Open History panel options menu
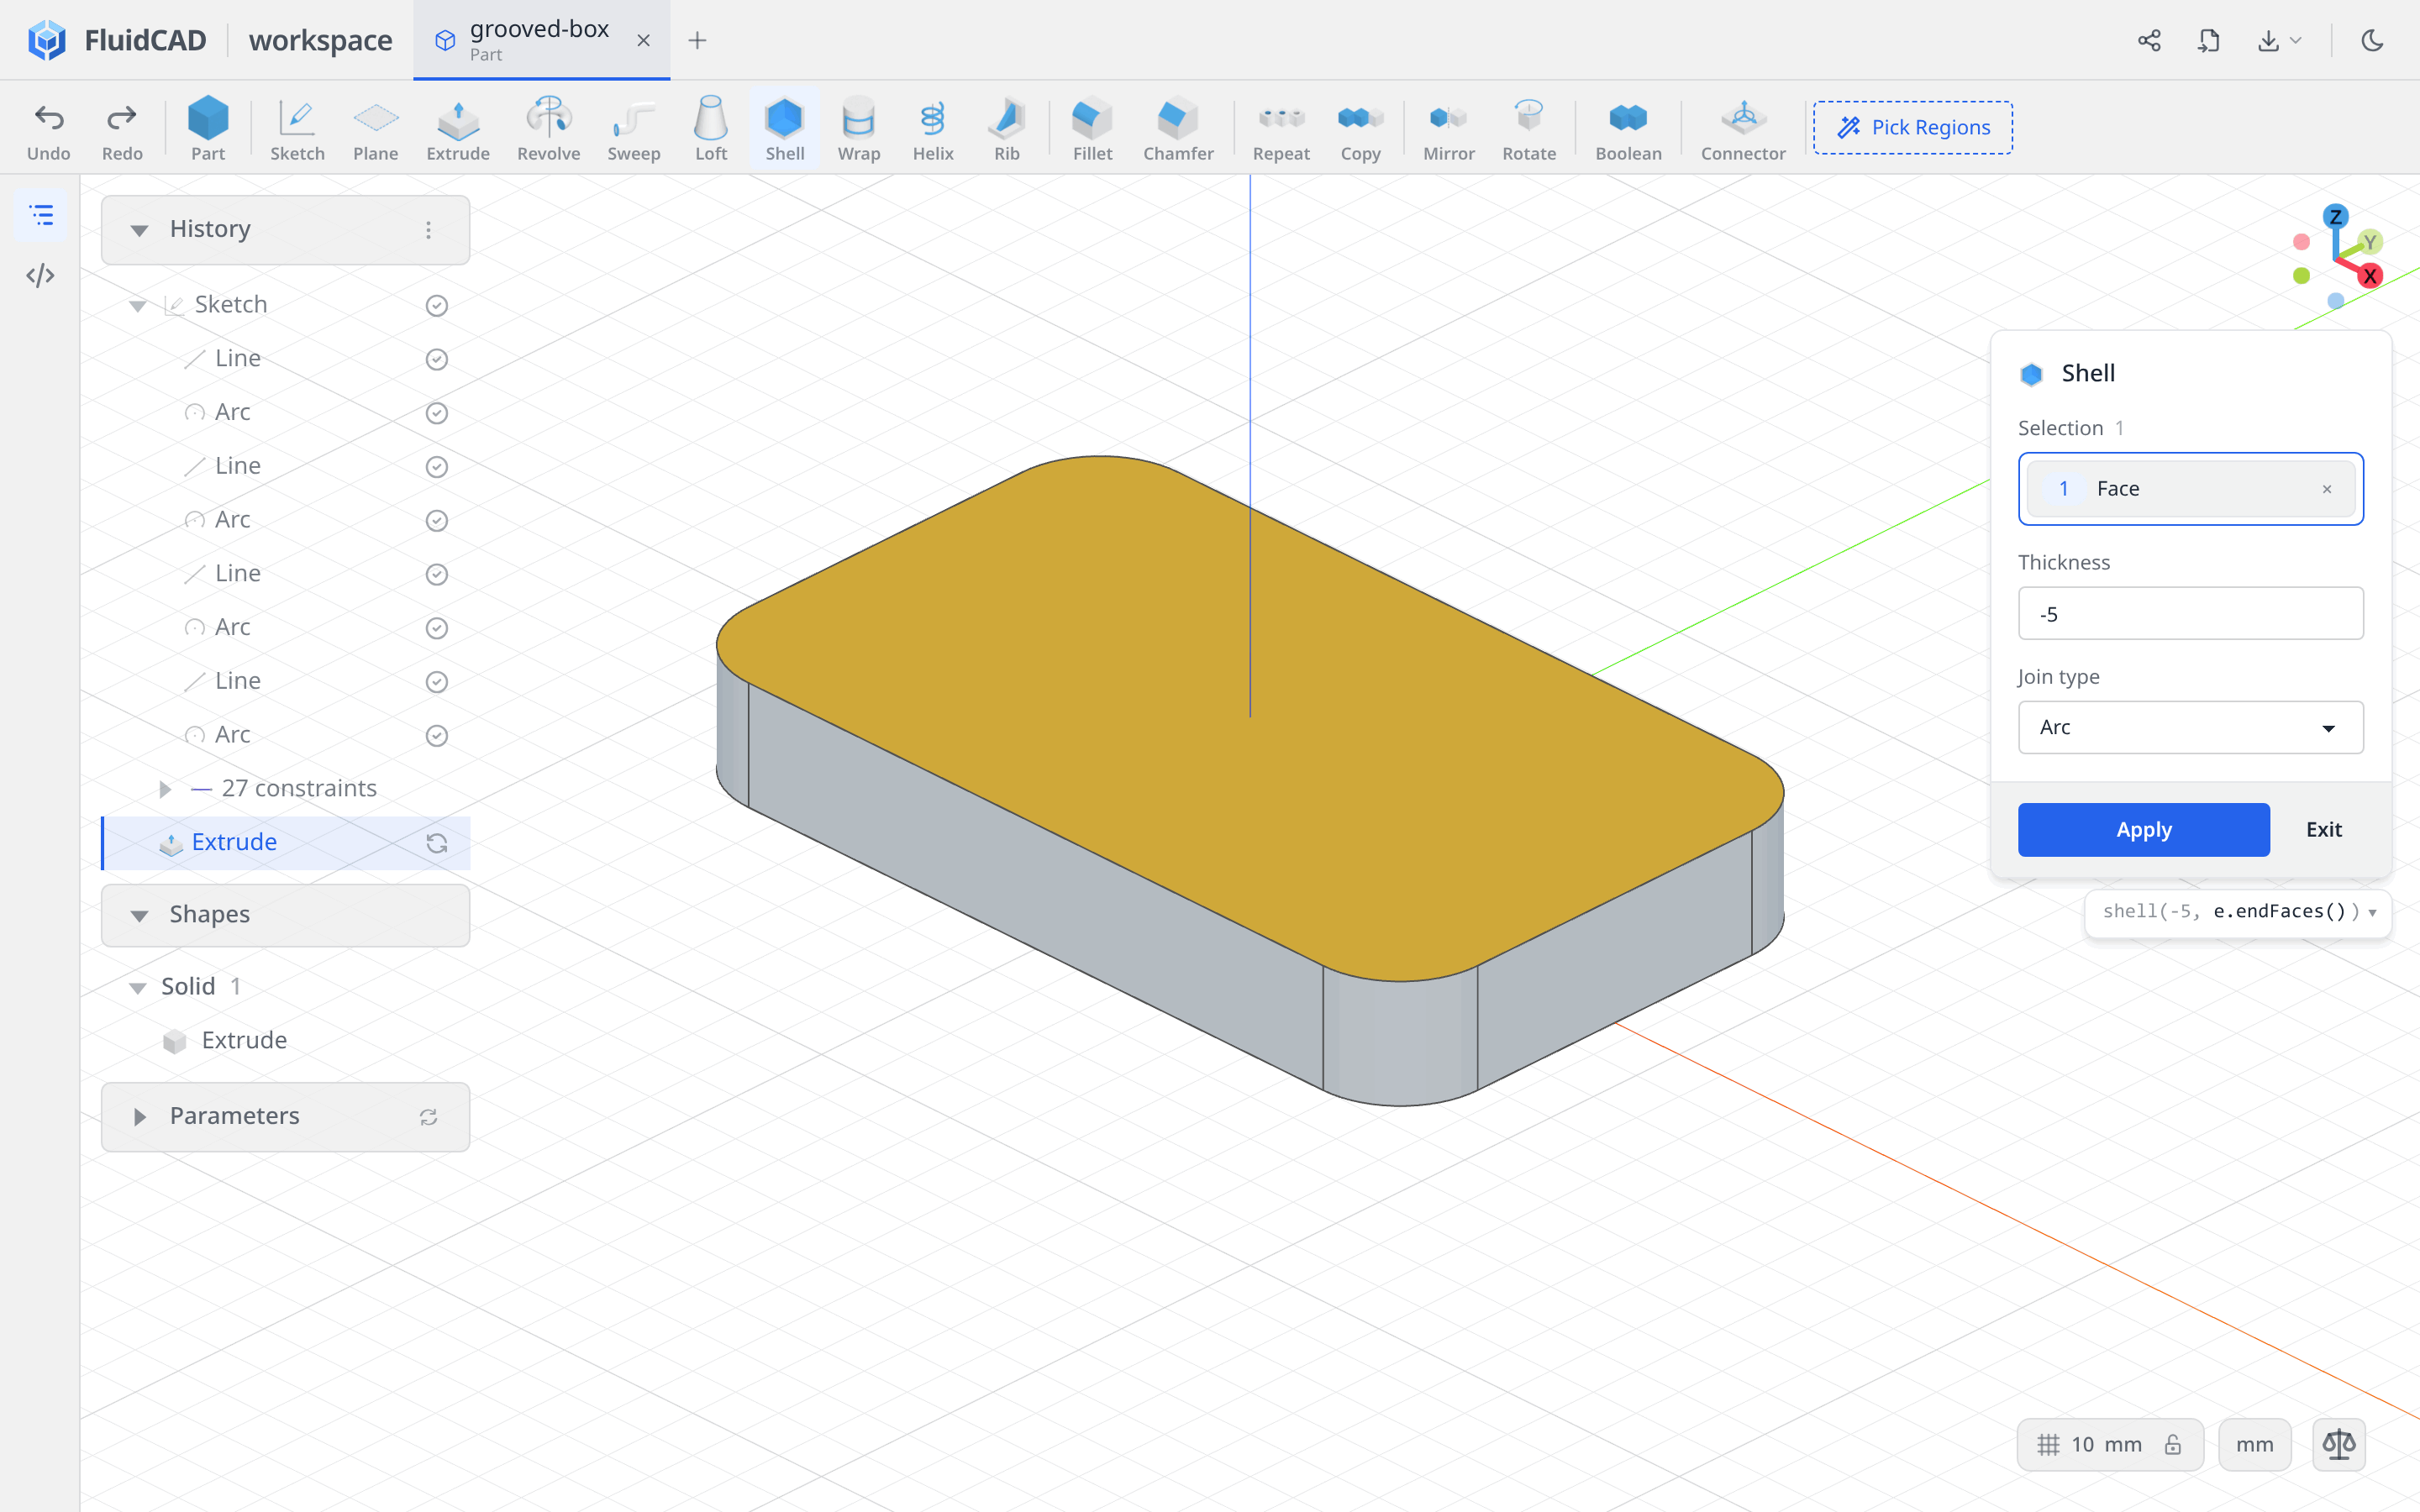Screen dimensions: 2420x1512 coord(428,230)
